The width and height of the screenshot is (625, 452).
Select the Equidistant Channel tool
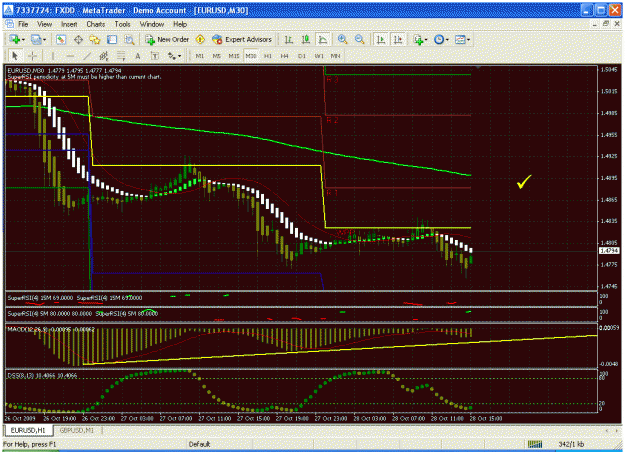click(104, 56)
